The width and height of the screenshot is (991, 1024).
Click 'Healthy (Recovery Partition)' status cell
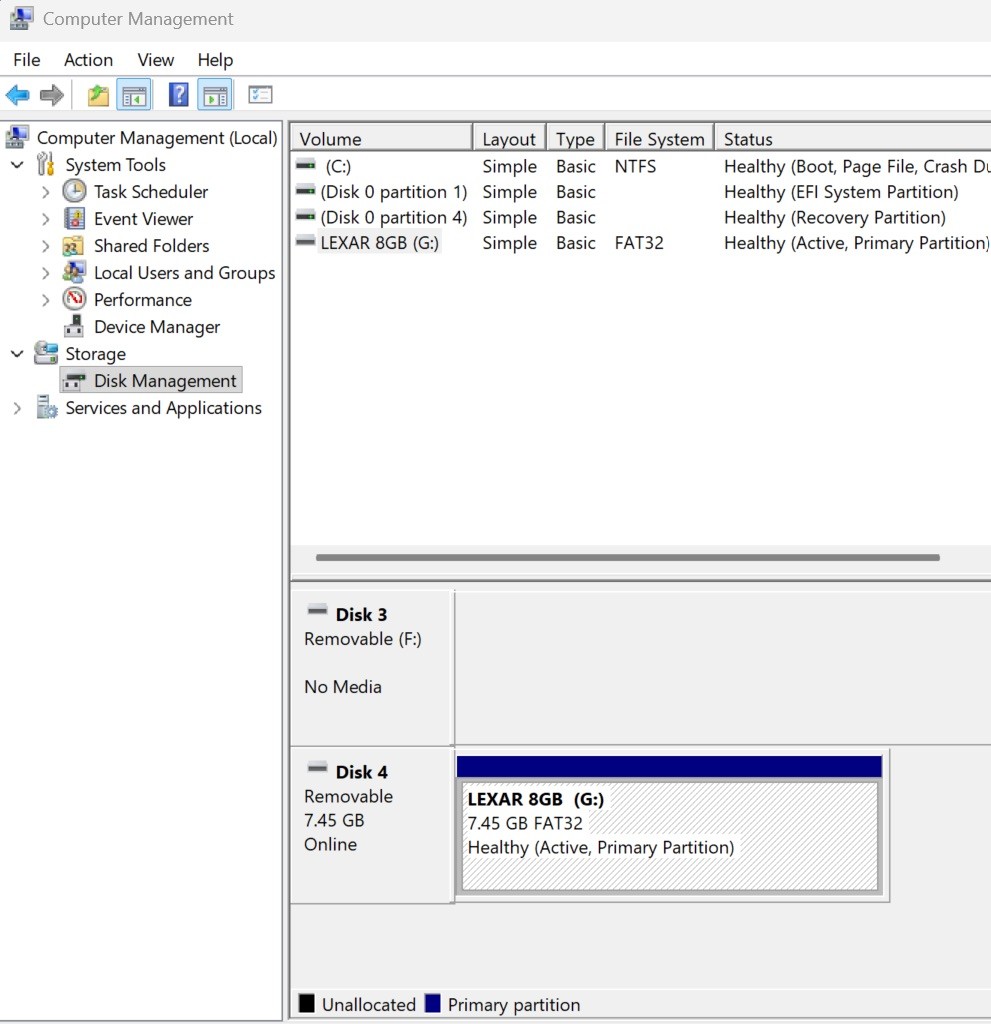coord(834,217)
